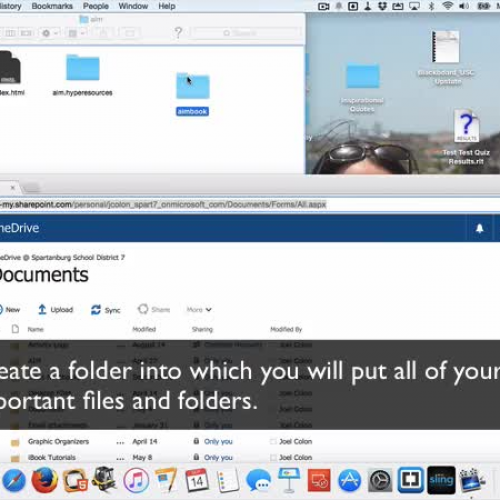This screenshot has height=500, width=500.
Task: Open the Bookmarks menu
Action: pyautogui.click(x=52, y=6)
